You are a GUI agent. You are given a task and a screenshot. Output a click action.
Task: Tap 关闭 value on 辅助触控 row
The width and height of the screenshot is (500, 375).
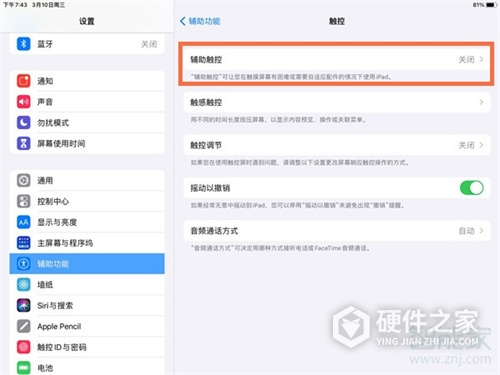[x=466, y=60]
